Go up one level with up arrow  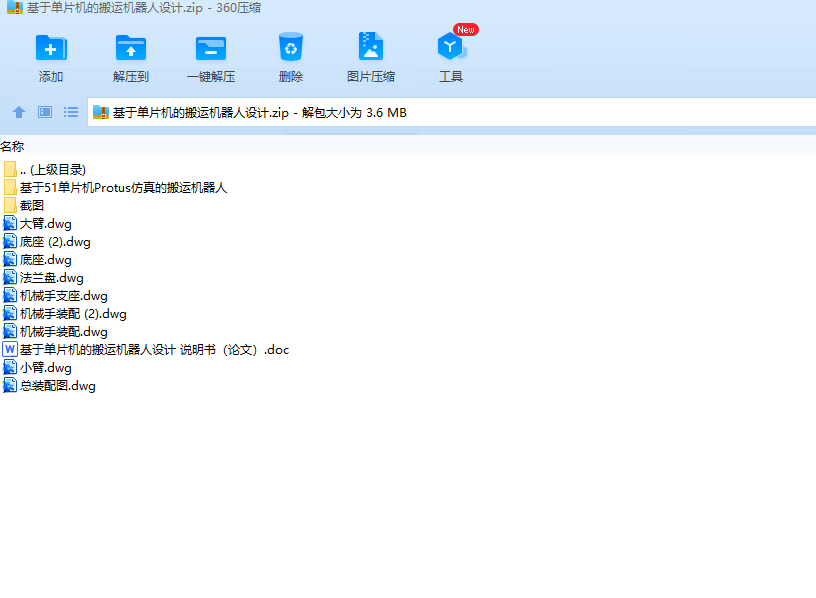pyautogui.click(x=19, y=112)
